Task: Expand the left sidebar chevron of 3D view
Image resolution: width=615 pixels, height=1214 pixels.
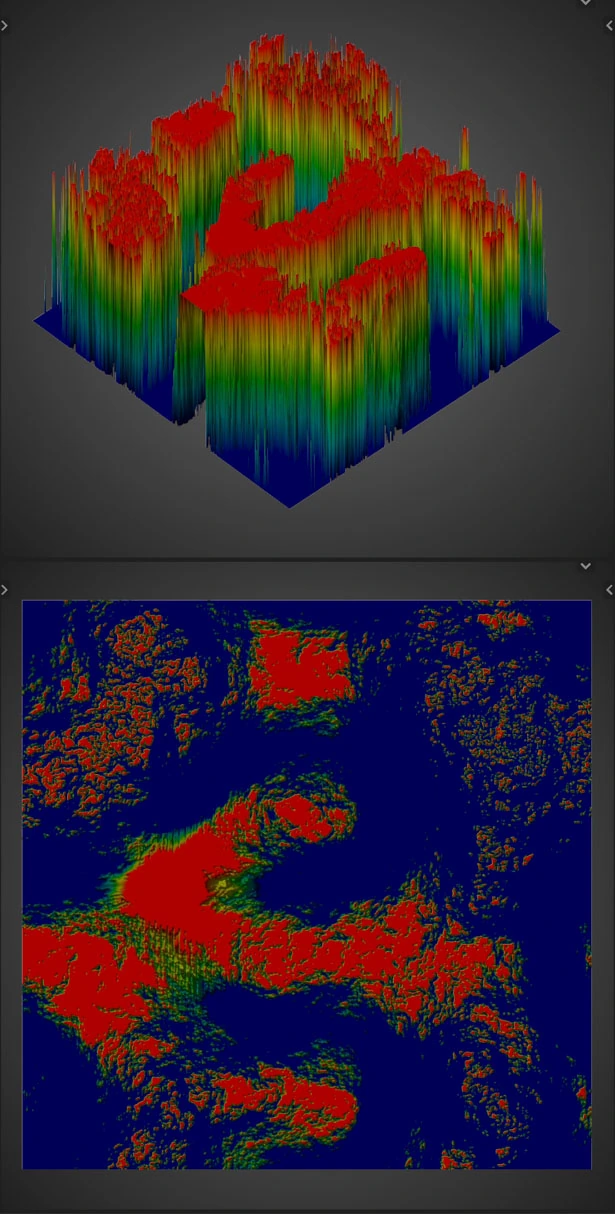Action: (4, 26)
